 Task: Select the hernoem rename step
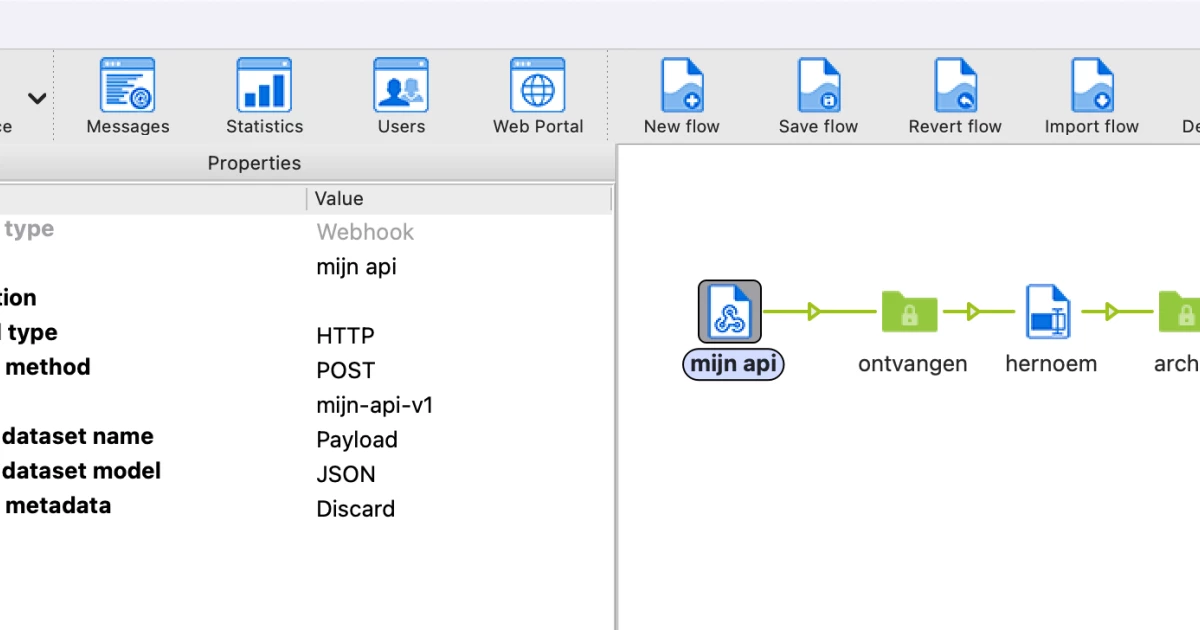[1048, 312]
